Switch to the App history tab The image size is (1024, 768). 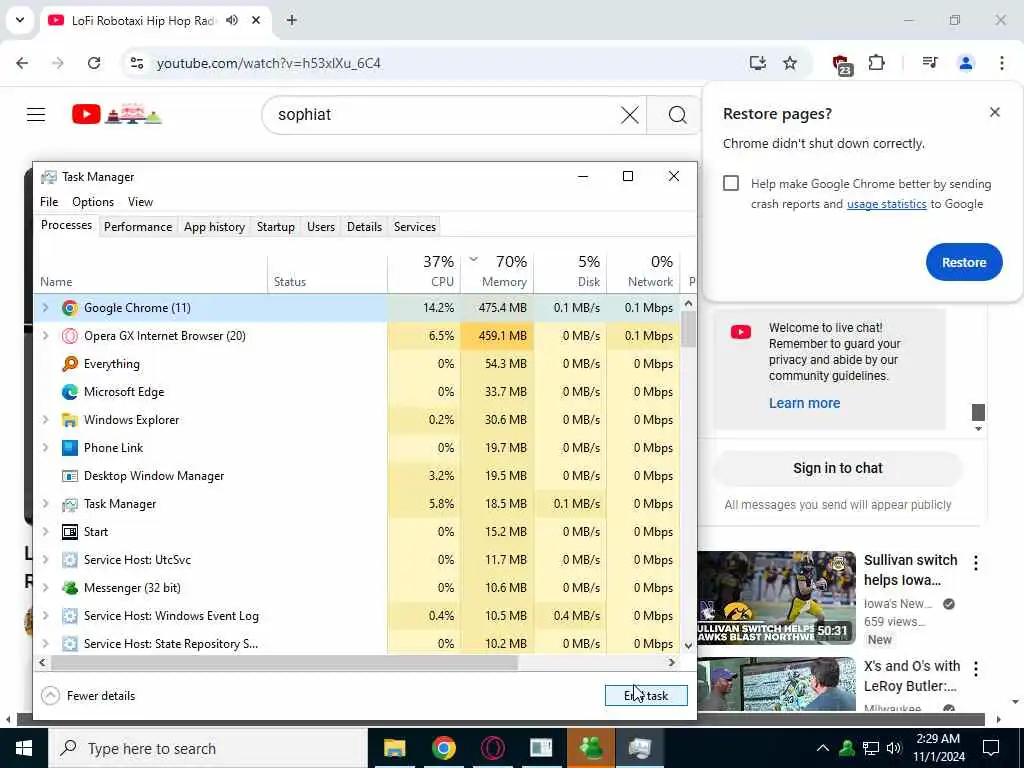[214, 227]
